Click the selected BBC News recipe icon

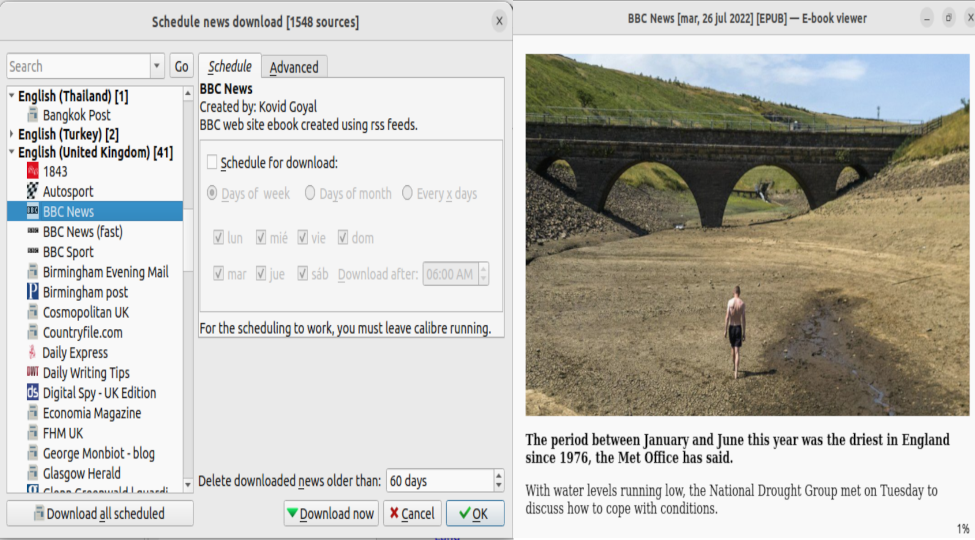[32, 211]
